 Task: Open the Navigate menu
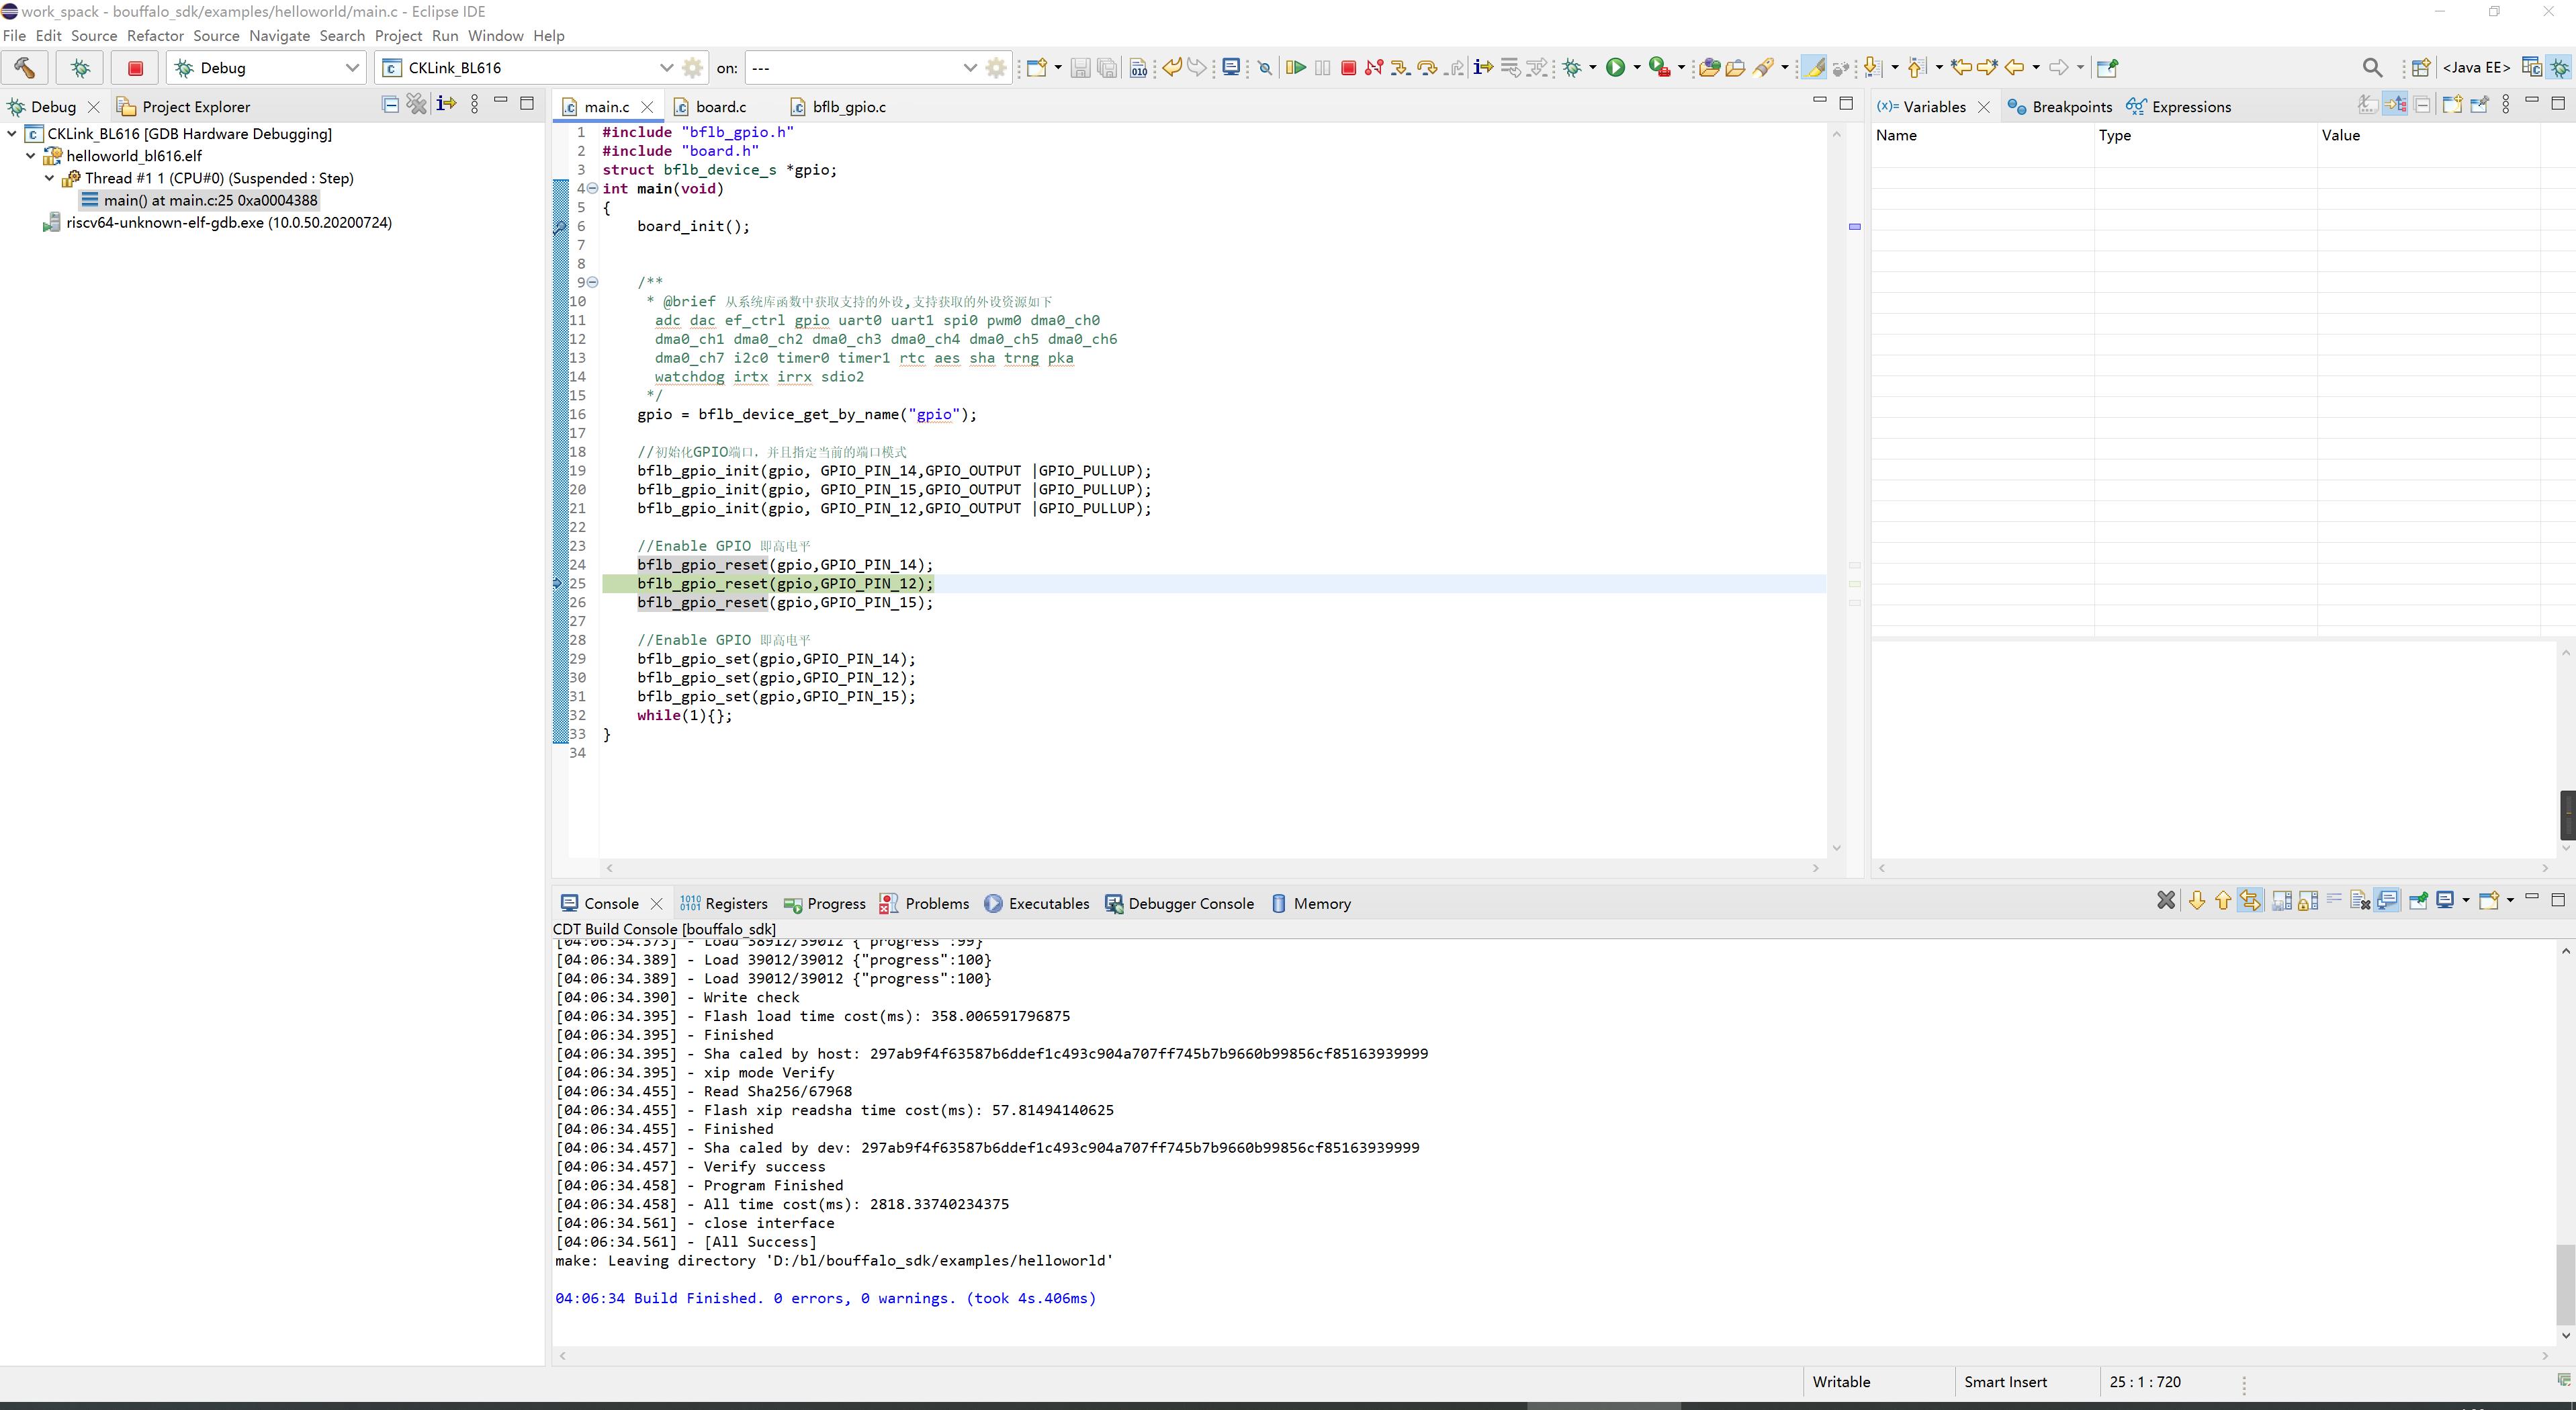279,36
